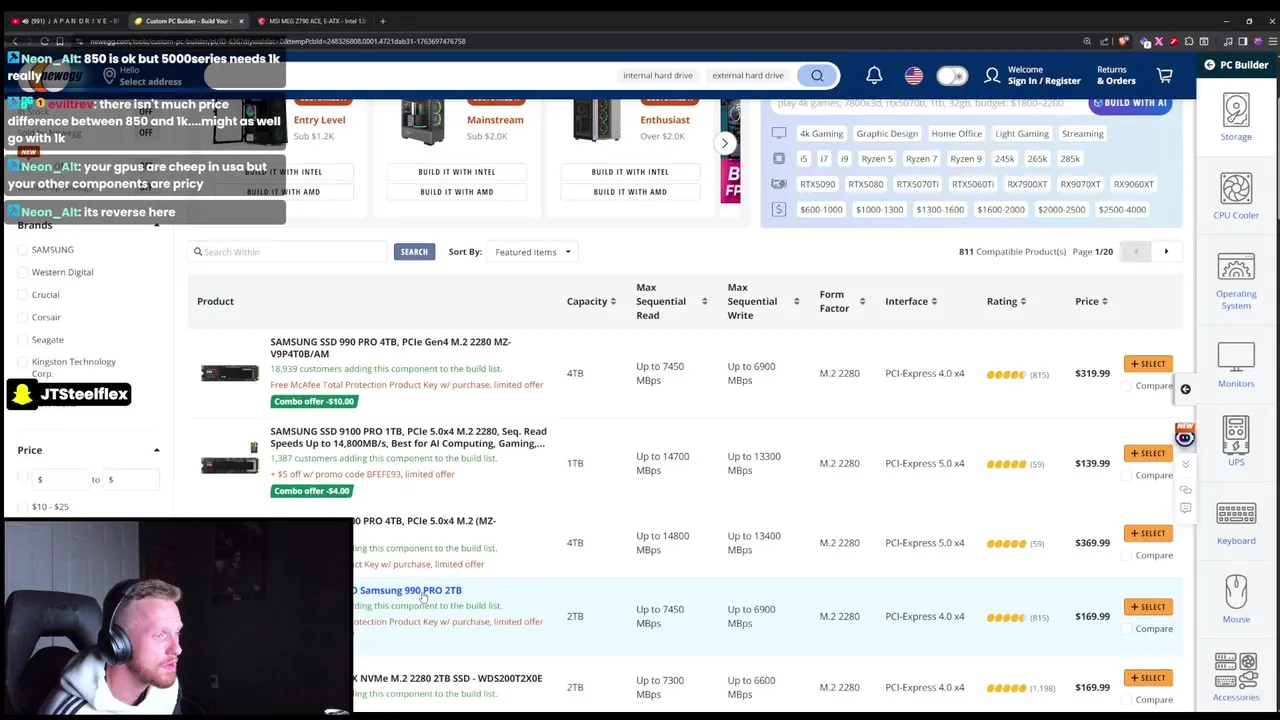The image size is (1280, 720).
Task: Click the CPU filter row icon
Action: (779, 159)
